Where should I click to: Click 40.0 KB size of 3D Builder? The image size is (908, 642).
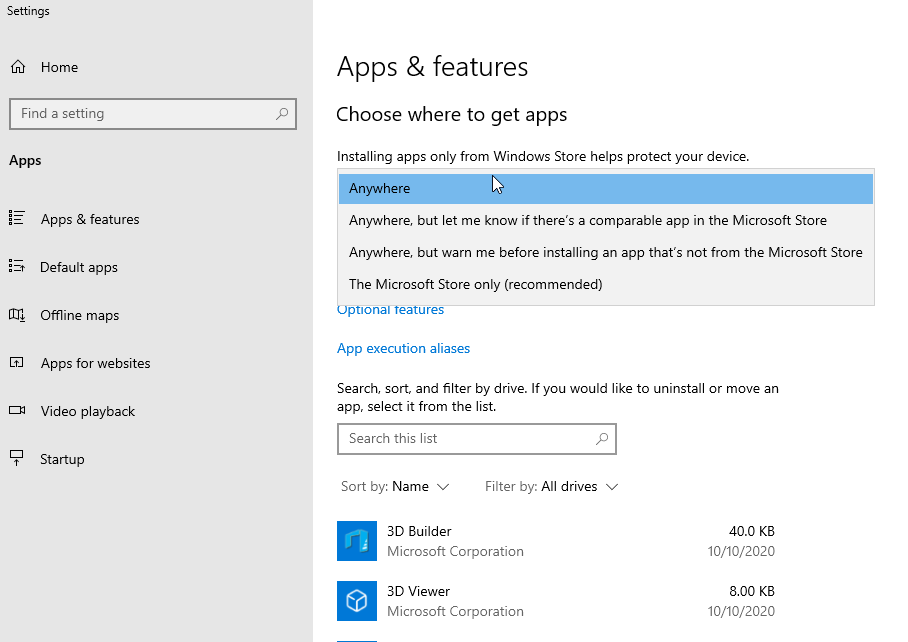click(752, 531)
